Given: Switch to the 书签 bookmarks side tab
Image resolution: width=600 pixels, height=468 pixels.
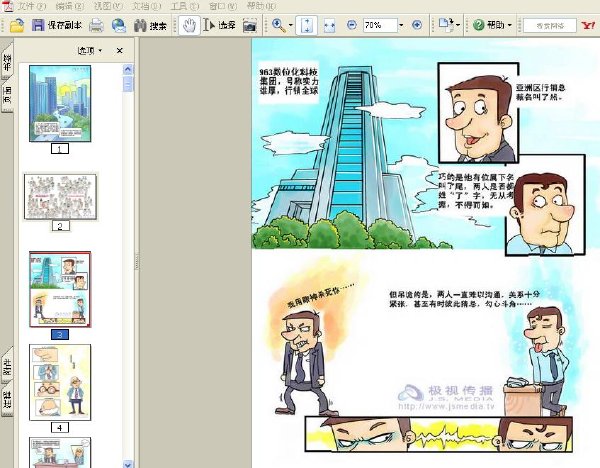Looking at the screenshot, I should pyautogui.click(x=7, y=61).
